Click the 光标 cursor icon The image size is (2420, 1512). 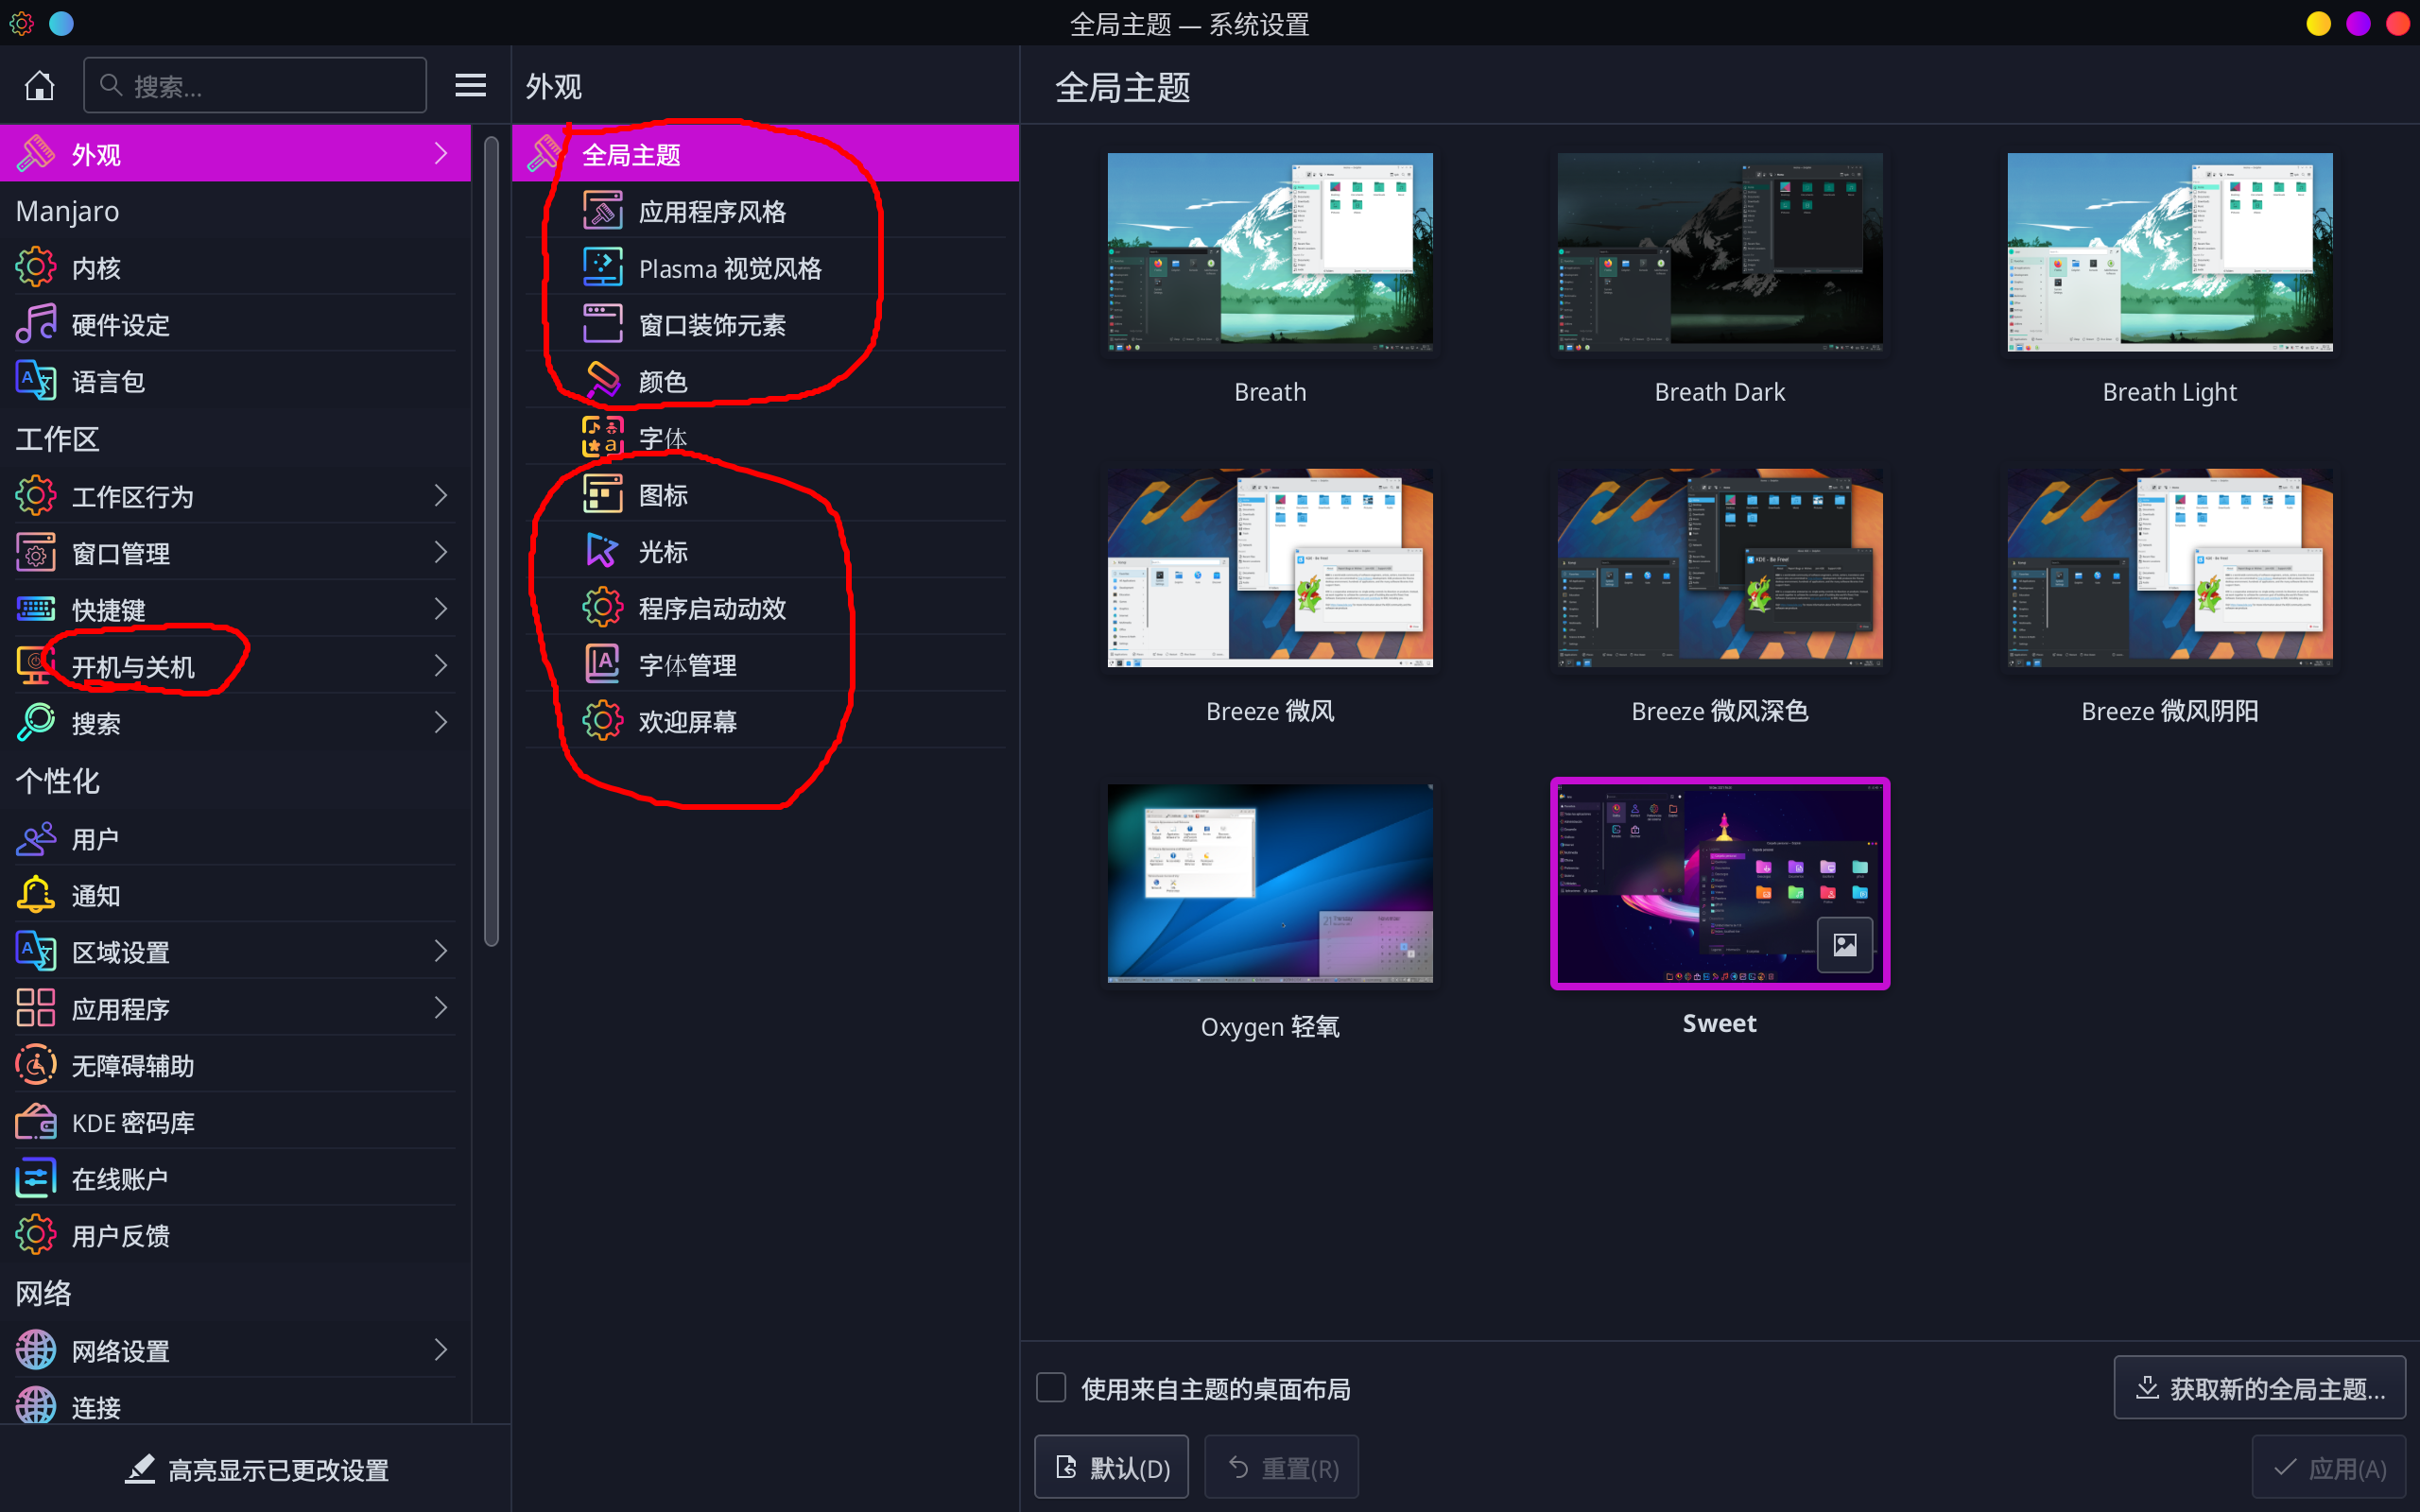tap(602, 551)
